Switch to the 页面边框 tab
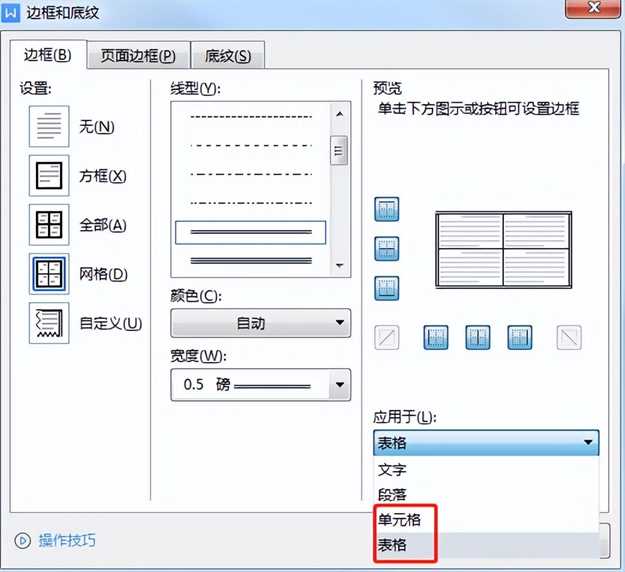Viewport: 625px width, 572px height. [x=138, y=56]
